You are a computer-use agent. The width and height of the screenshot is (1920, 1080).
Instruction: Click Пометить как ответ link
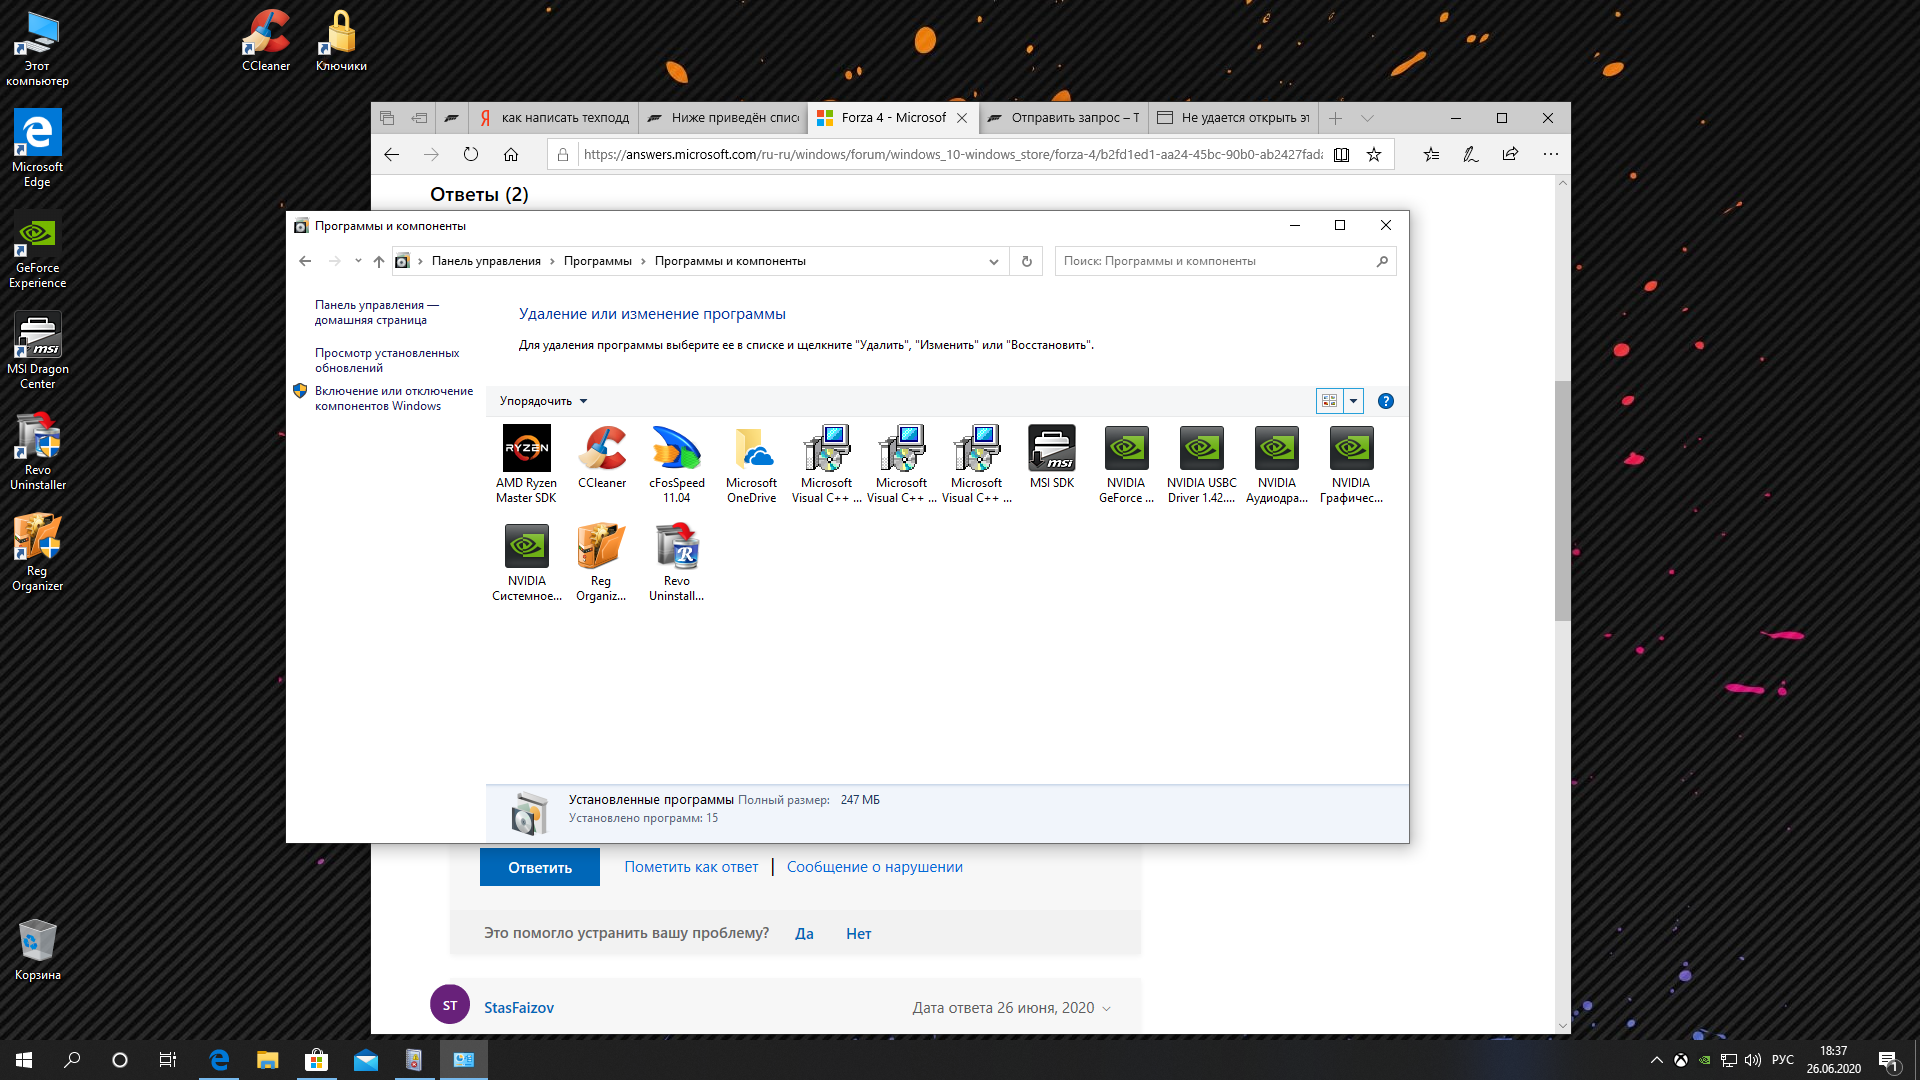[691, 867]
